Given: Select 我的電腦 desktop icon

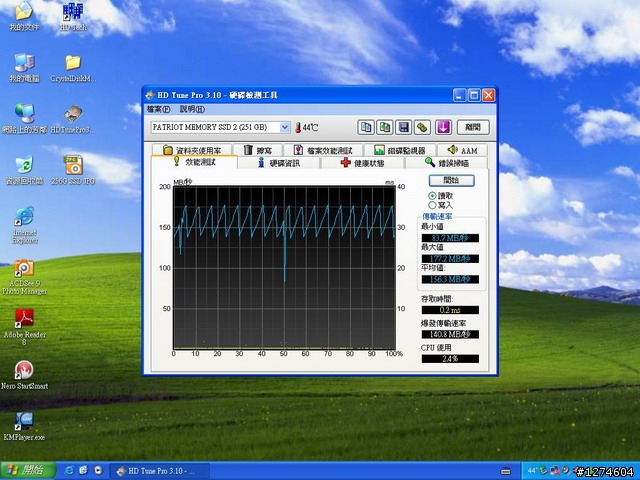Looking at the screenshot, I should (24, 68).
